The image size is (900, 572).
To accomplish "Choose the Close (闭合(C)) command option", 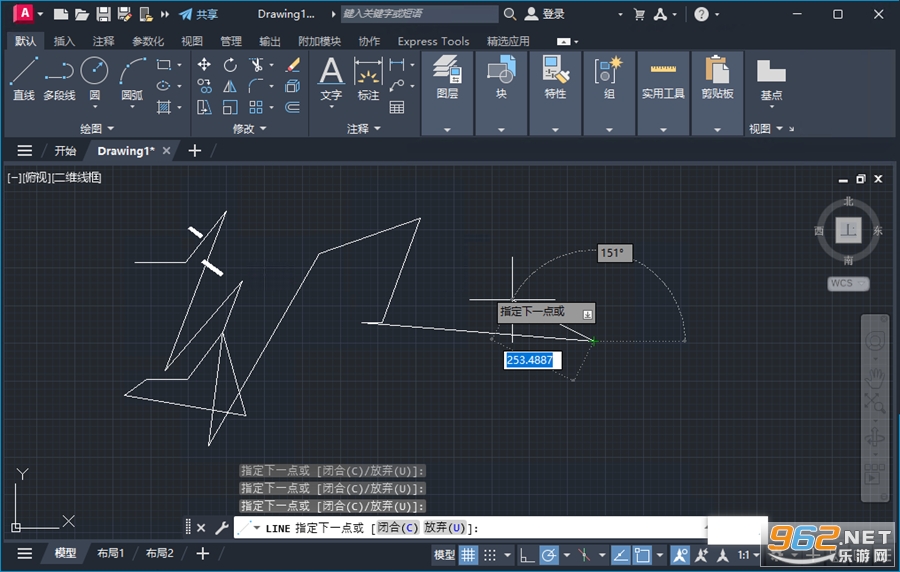I will [x=398, y=528].
